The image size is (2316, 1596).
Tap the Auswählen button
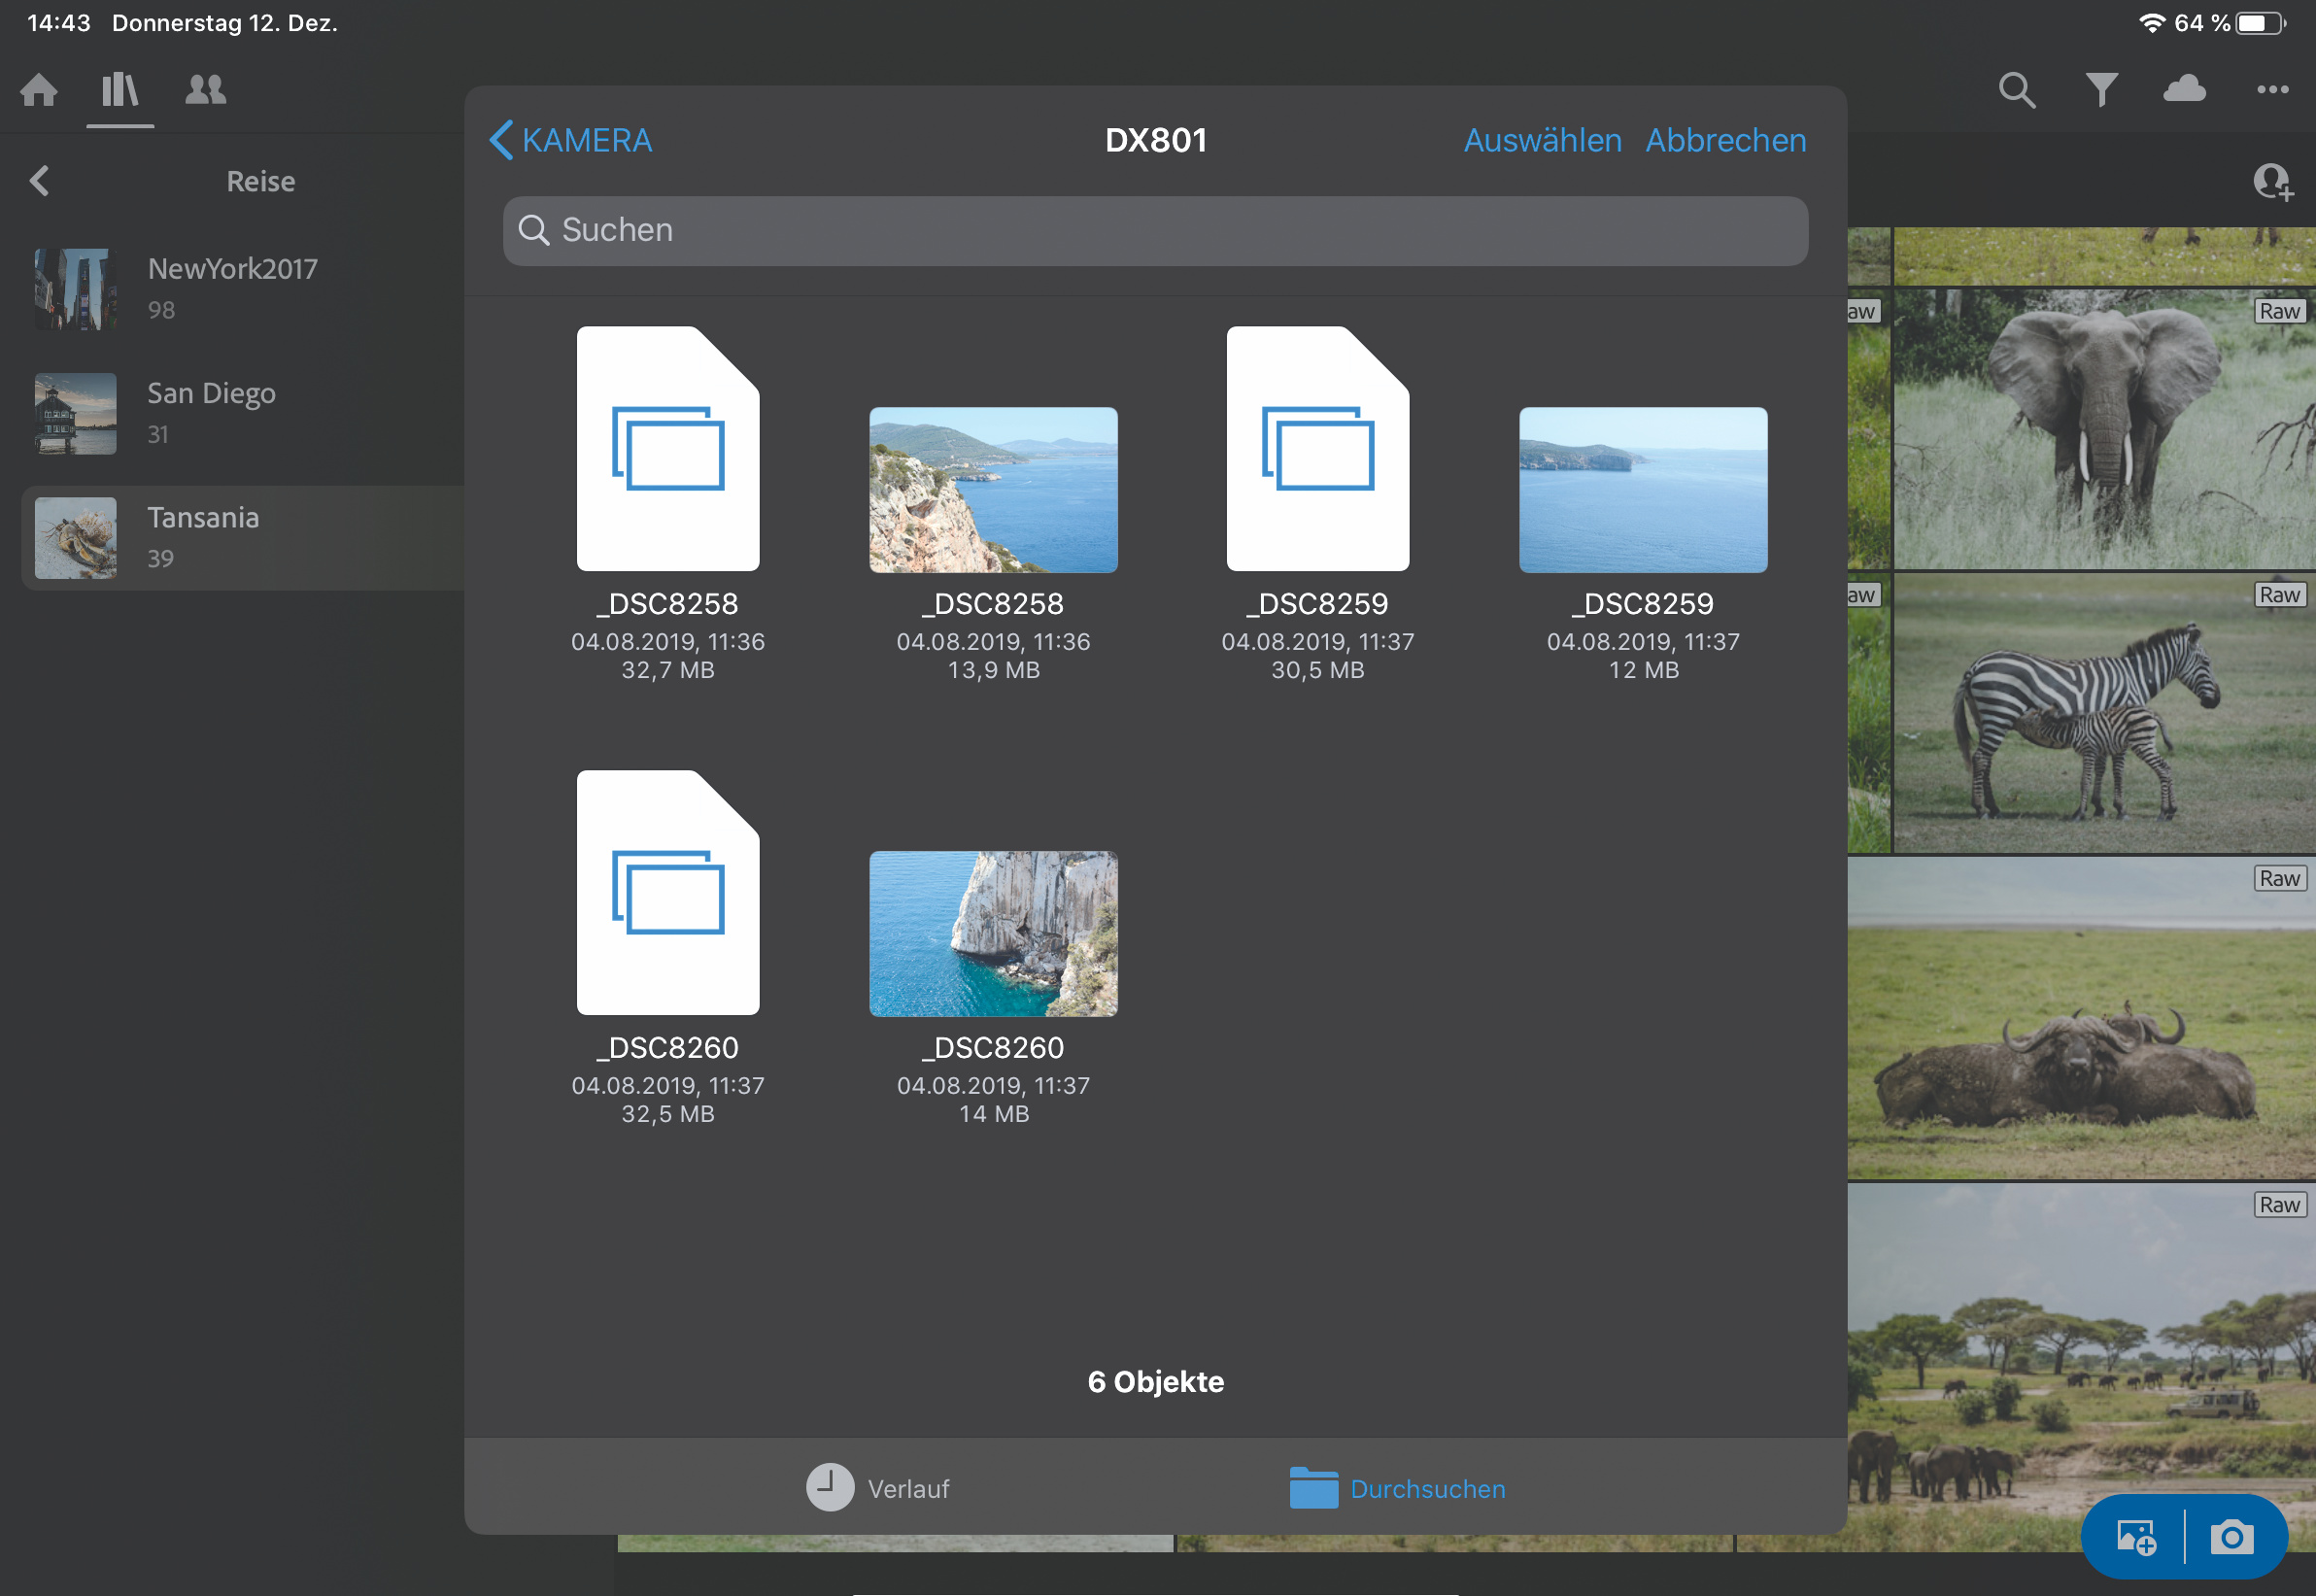(x=1542, y=140)
